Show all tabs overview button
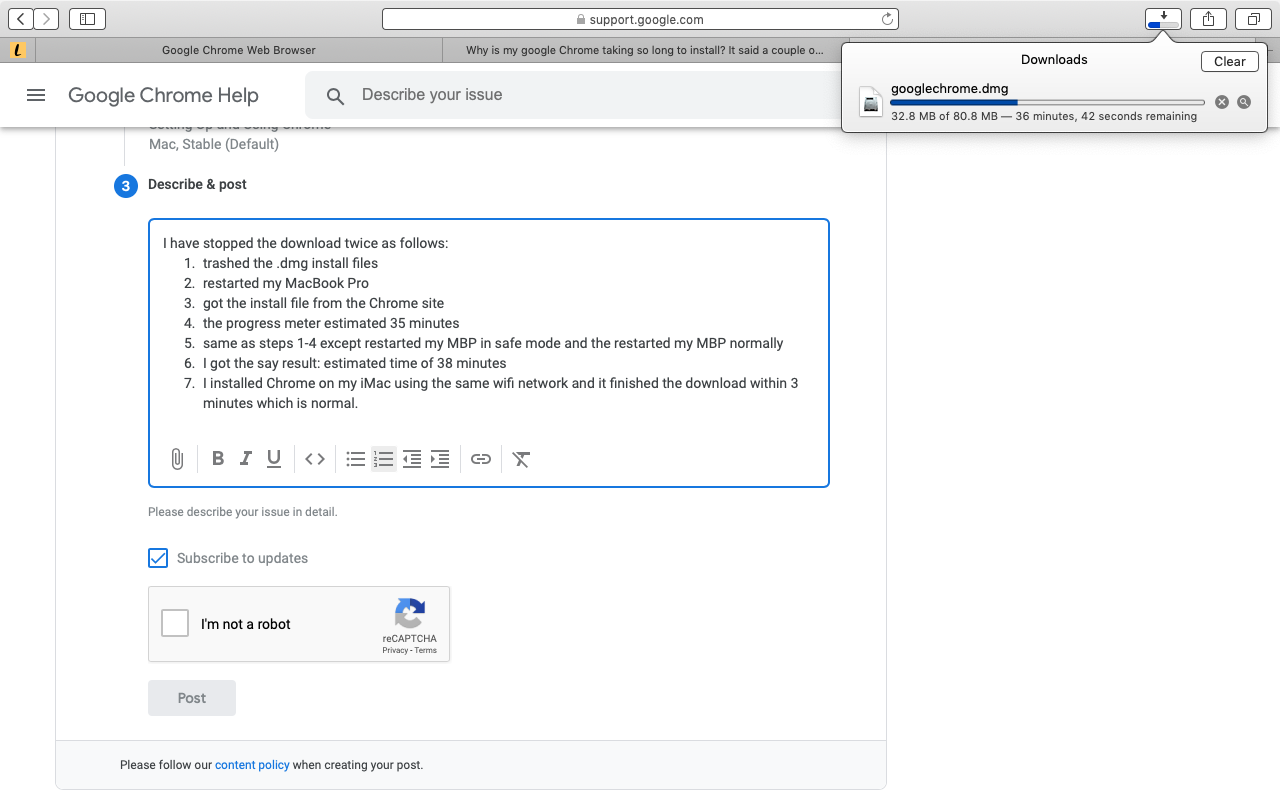 click(1253, 19)
